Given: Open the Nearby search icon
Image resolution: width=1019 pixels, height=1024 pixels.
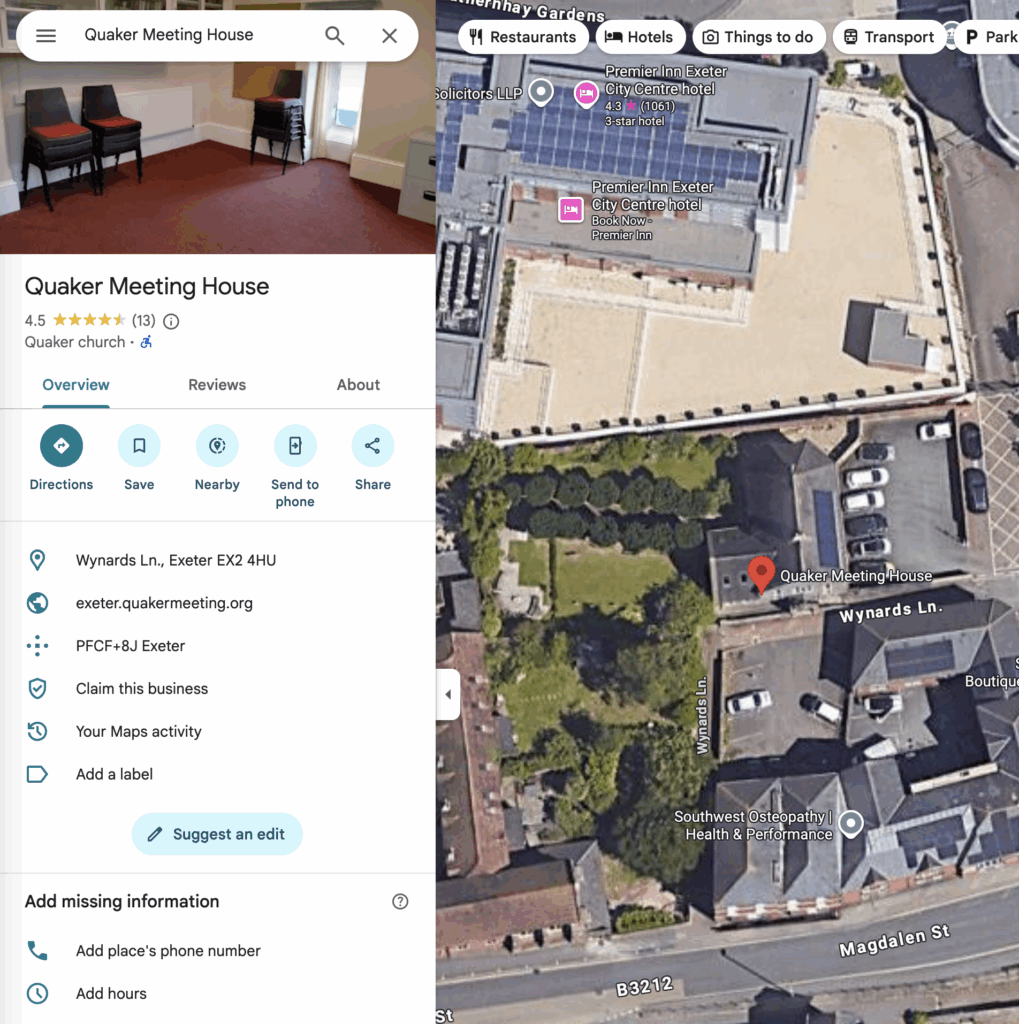Looking at the screenshot, I should (x=217, y=445).
